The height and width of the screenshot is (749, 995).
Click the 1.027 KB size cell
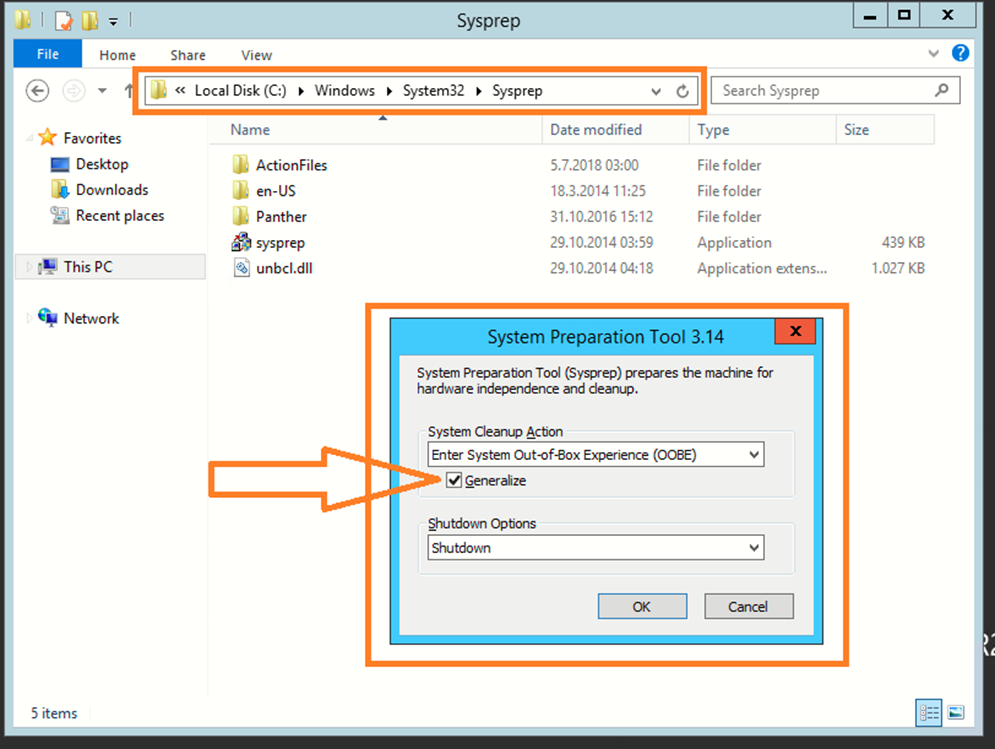click(898, 268)
